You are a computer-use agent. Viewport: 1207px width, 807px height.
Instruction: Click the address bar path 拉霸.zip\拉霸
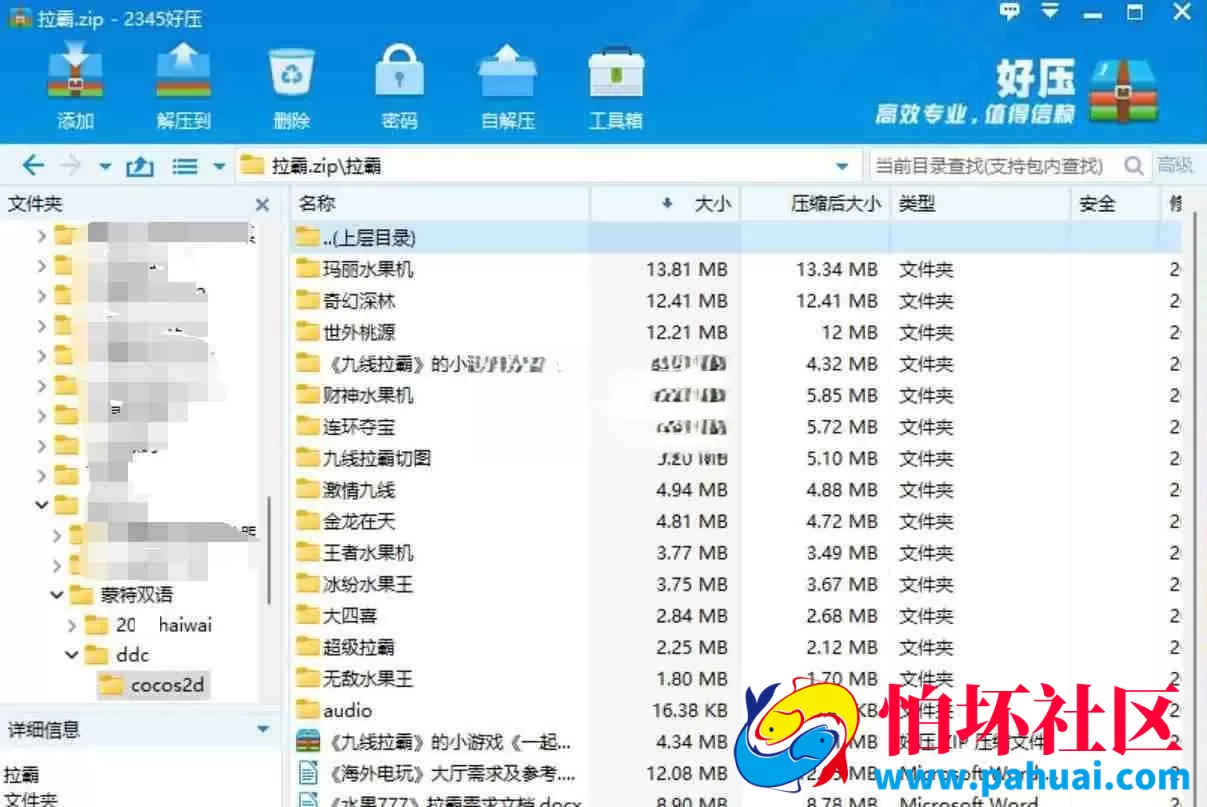(326, 166)
